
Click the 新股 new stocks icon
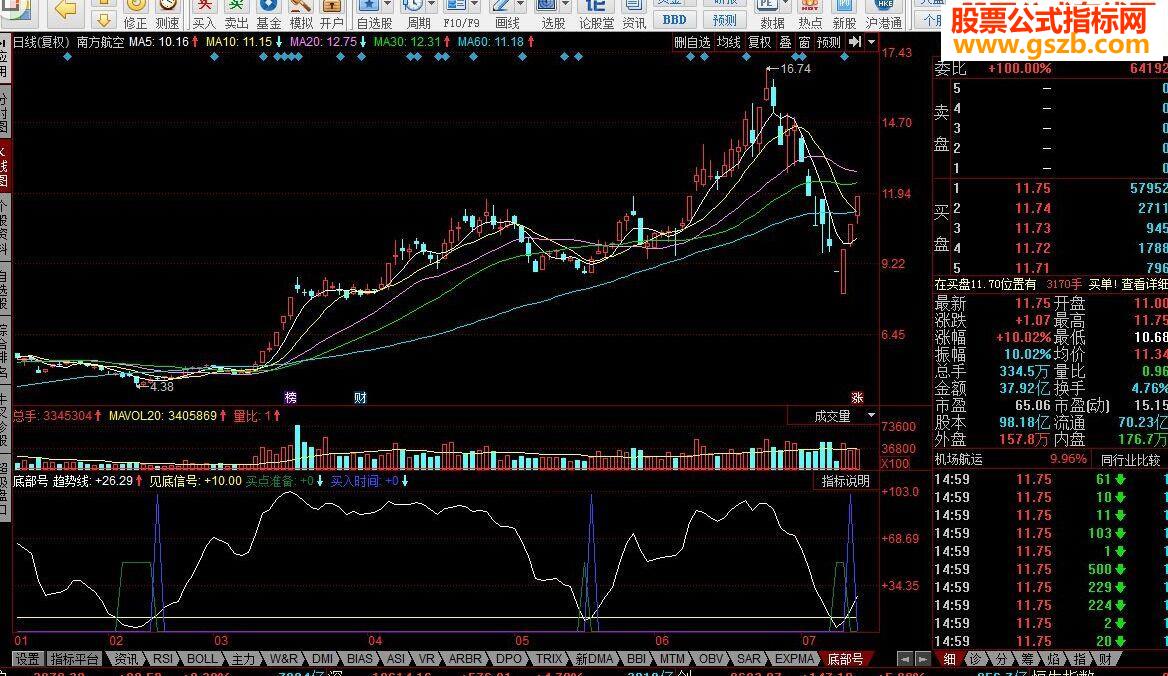tap(844, 13)
